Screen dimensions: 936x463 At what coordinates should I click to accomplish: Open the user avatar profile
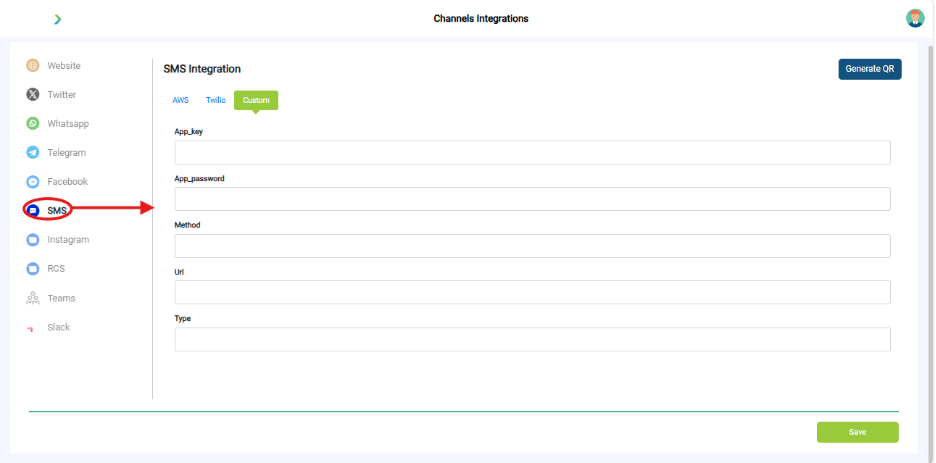point(915,18)
